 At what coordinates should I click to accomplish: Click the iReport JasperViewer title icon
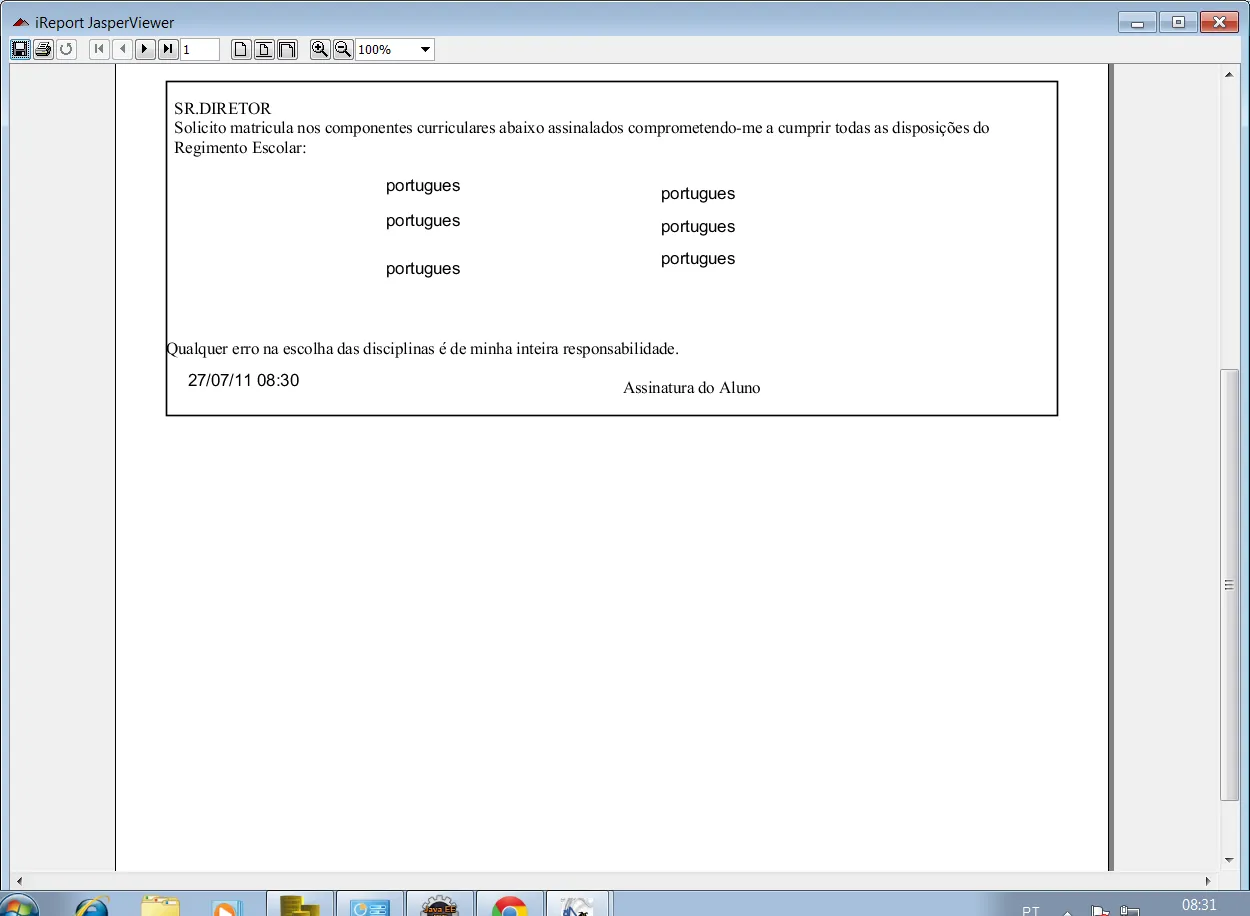[20, 22]
